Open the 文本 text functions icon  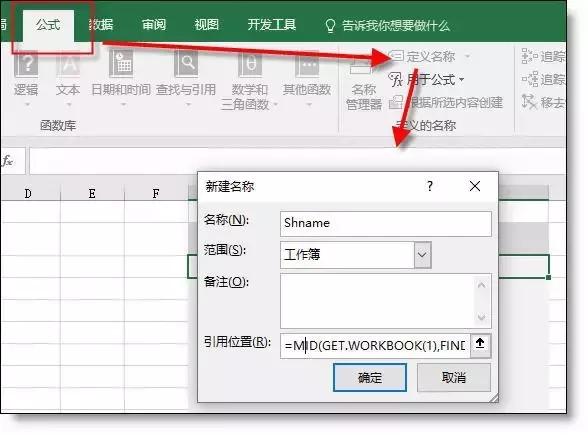click(68, 64)
